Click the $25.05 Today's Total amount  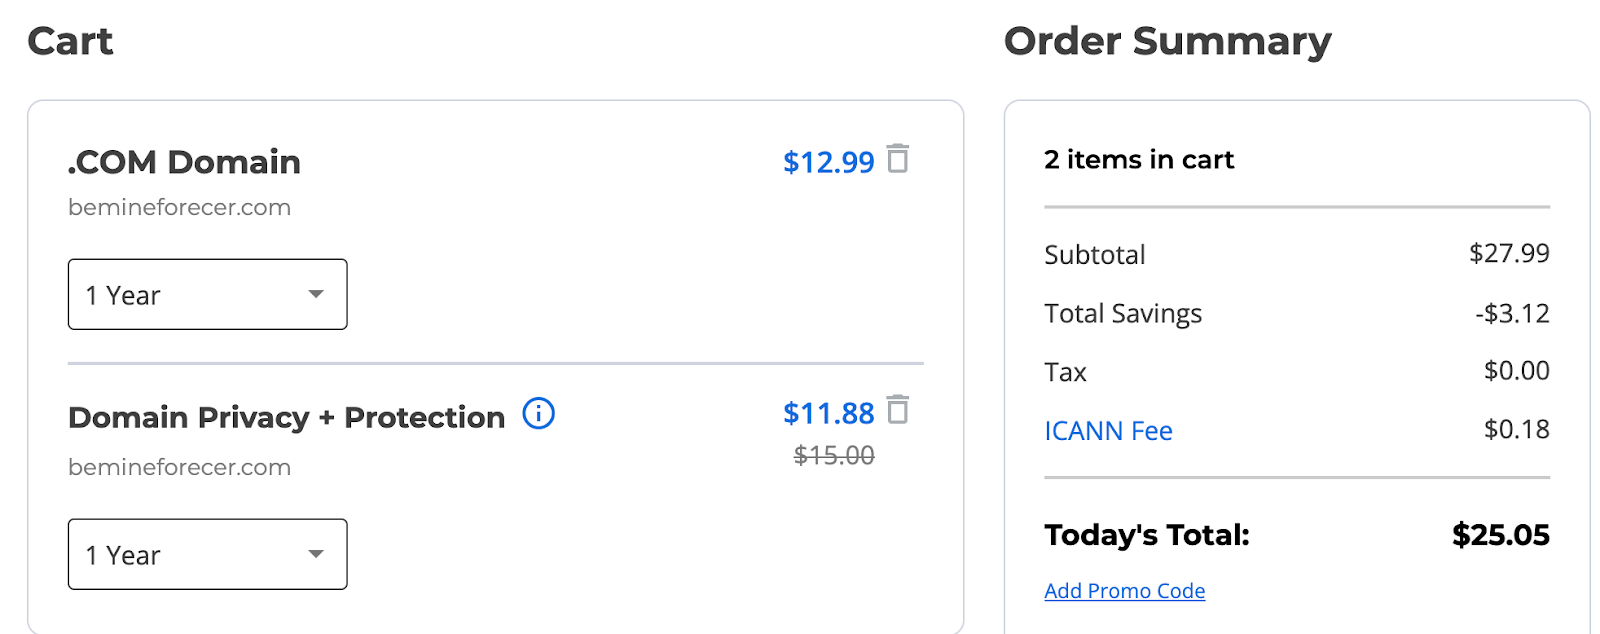click(x=1500, y=535)
